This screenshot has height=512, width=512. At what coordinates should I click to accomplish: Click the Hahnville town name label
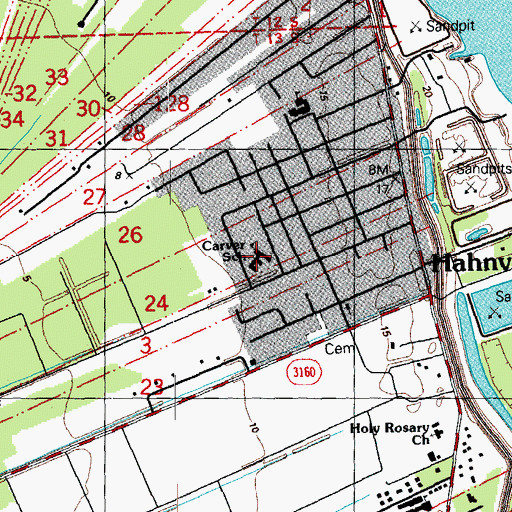click(x=472, y=264)
